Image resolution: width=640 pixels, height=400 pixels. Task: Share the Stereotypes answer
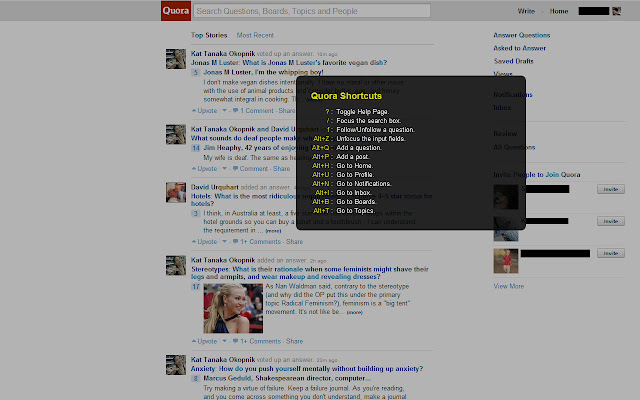point(294,341)
